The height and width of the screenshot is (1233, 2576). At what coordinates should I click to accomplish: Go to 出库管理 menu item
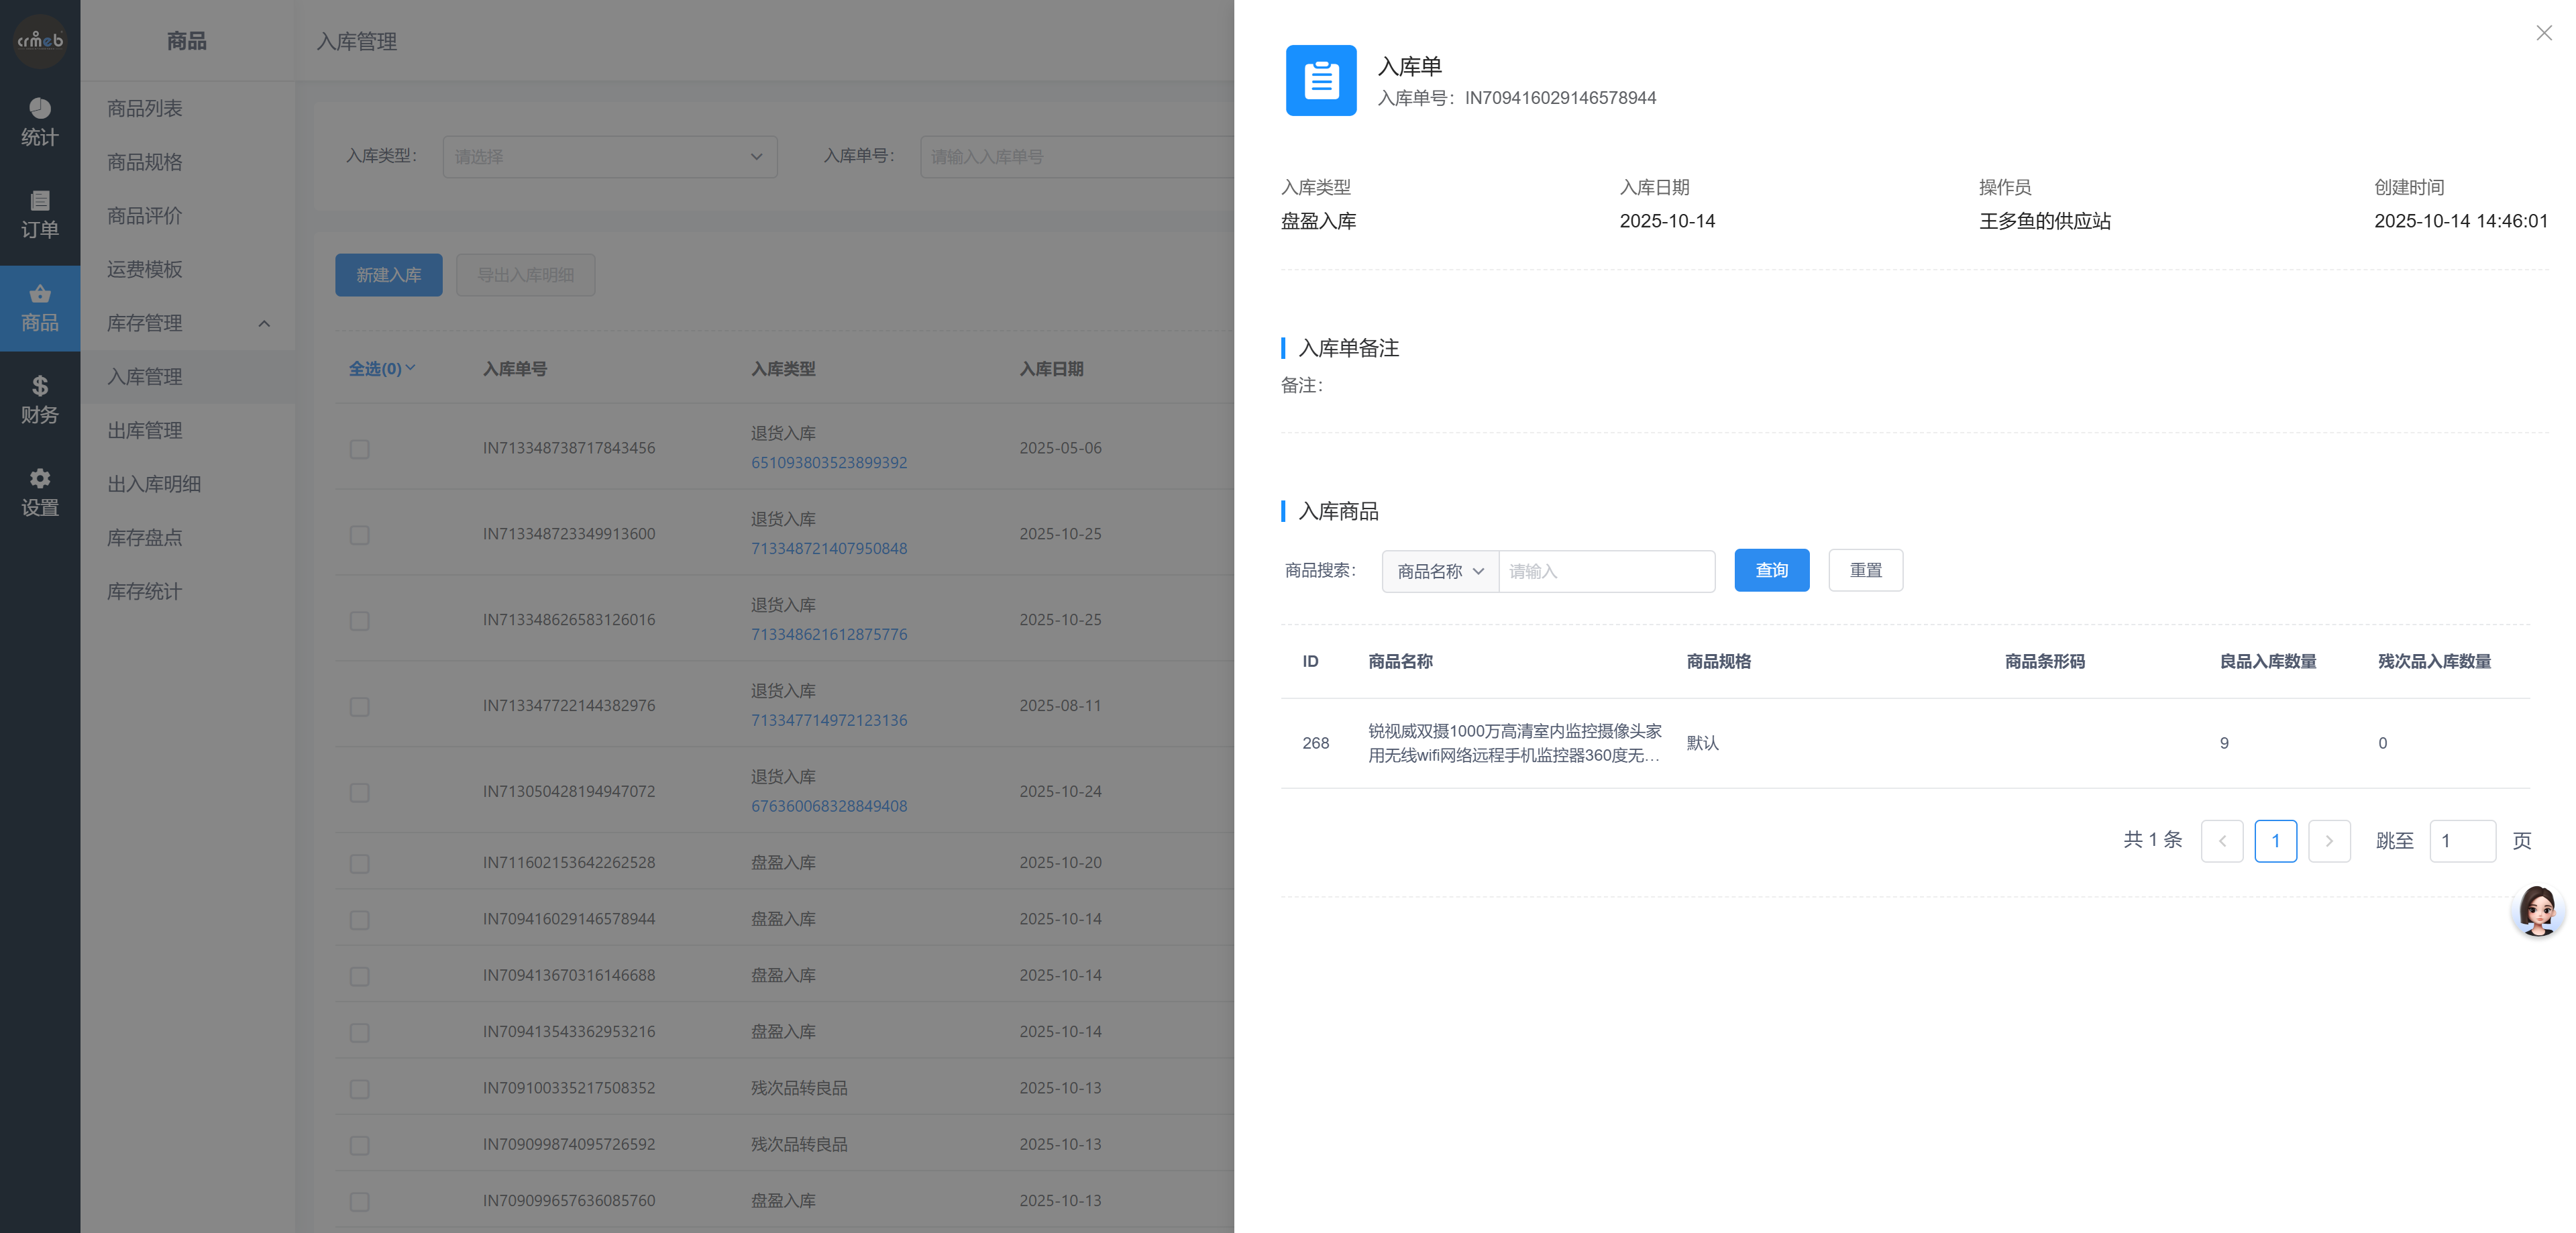coord(145,430)
